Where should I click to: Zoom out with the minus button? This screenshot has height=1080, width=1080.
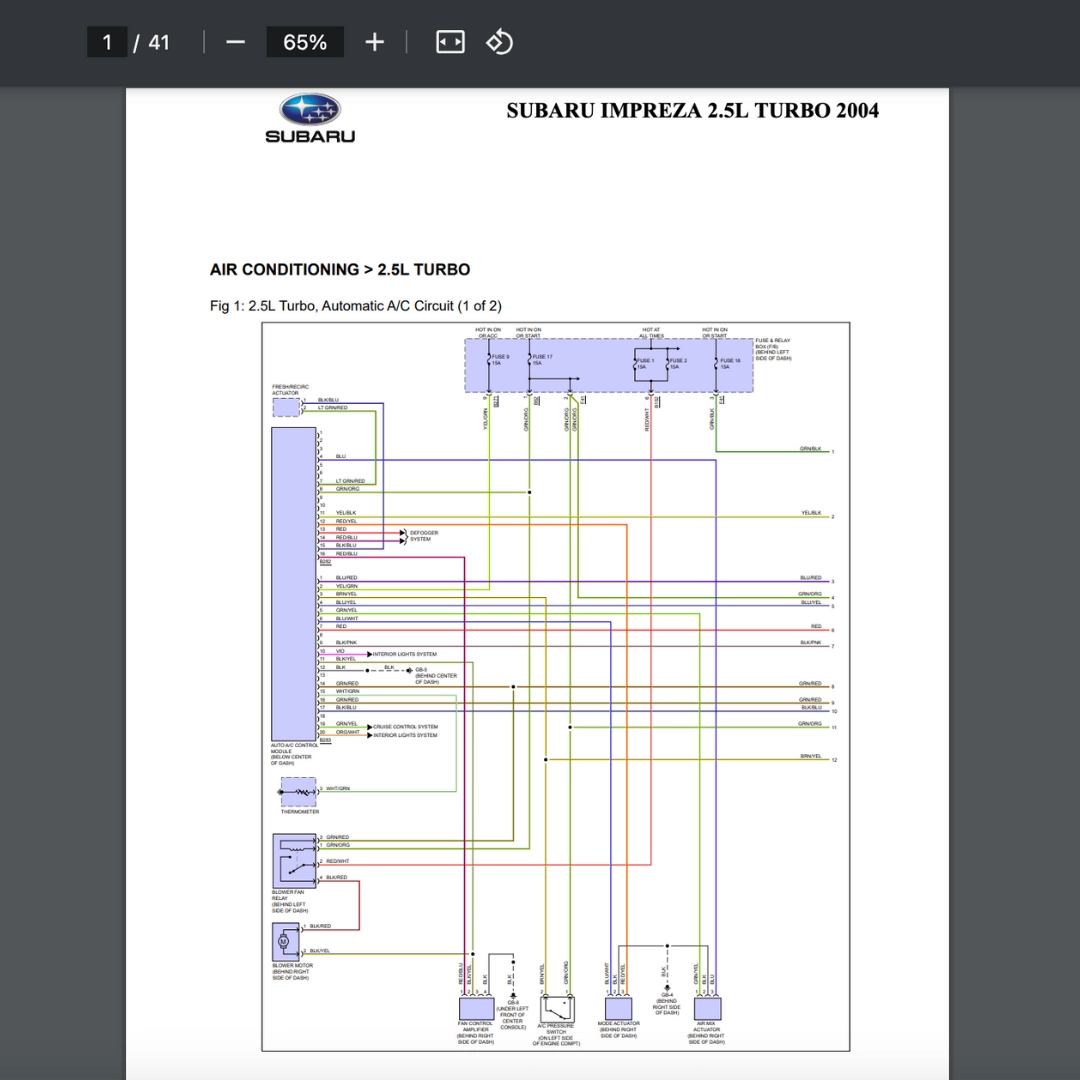[235, 43]
